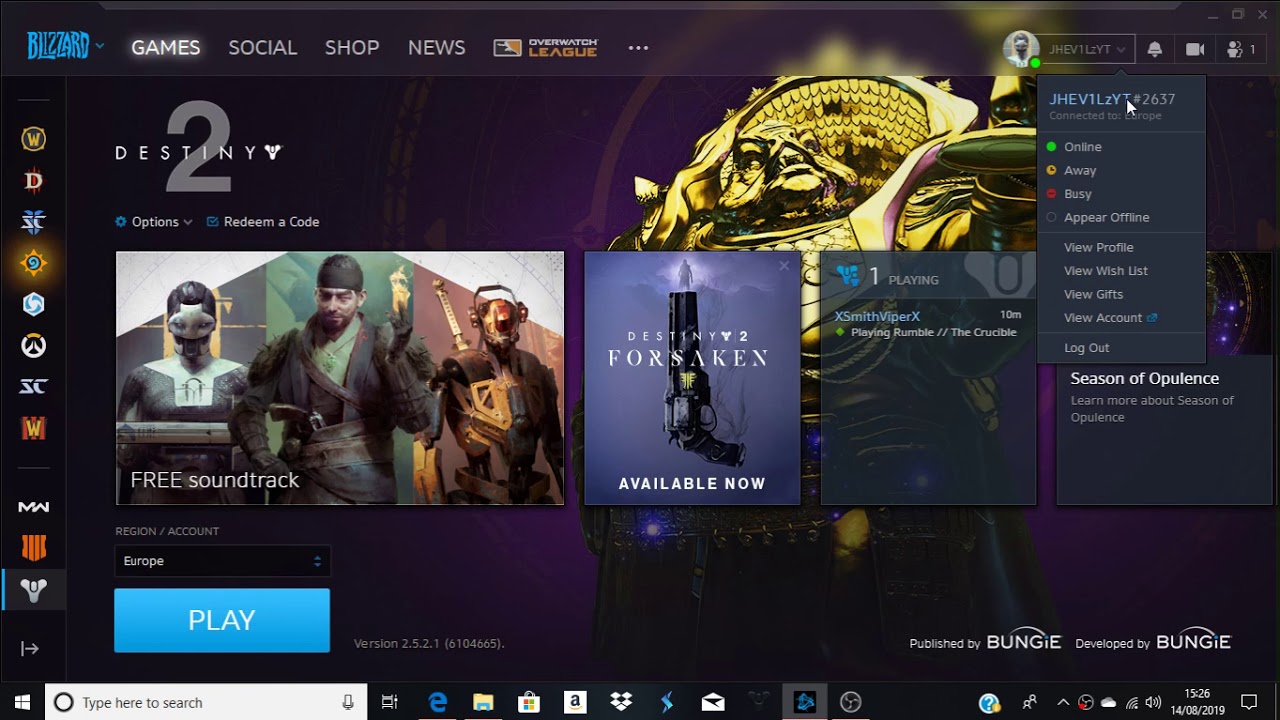Viewport: 1280px width, 720px height.
Task: Open Microsoft Edge from the taskbar
Action: 438,702
